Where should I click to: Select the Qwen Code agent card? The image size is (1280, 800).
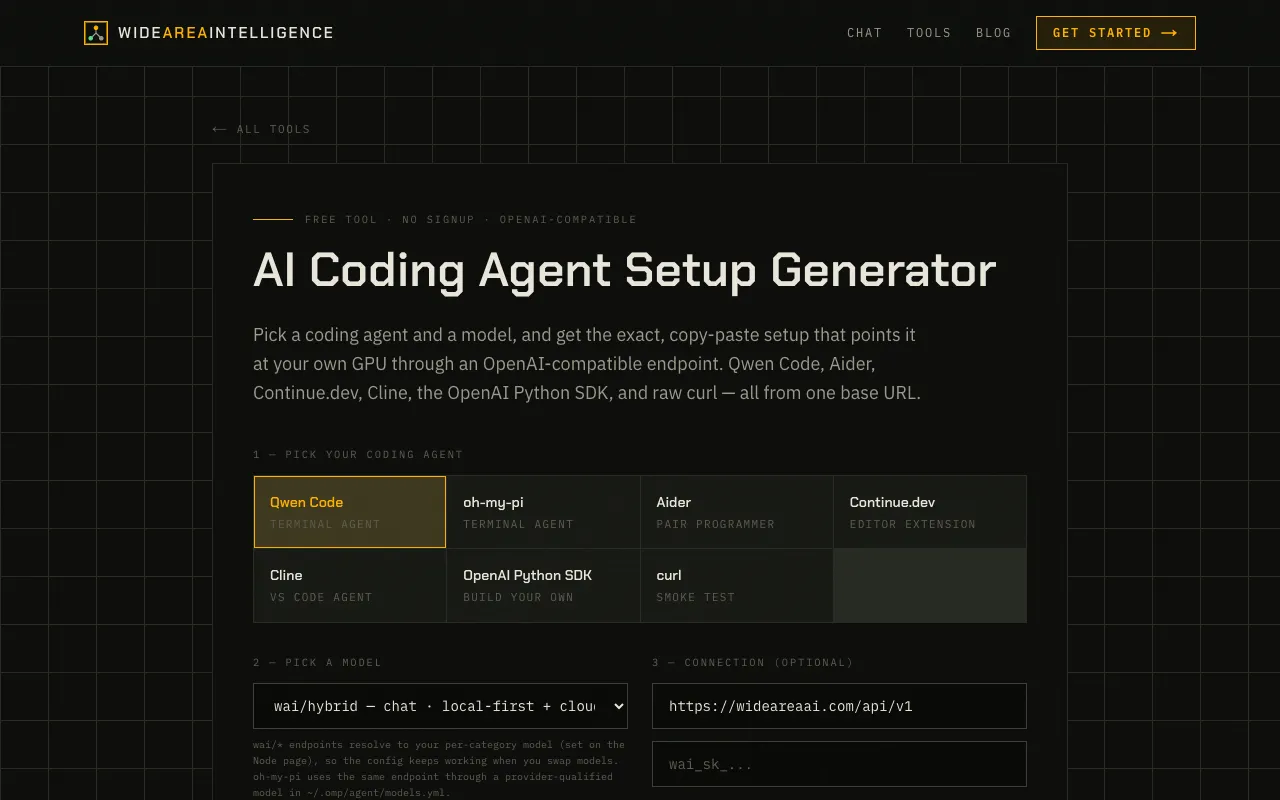350,512
